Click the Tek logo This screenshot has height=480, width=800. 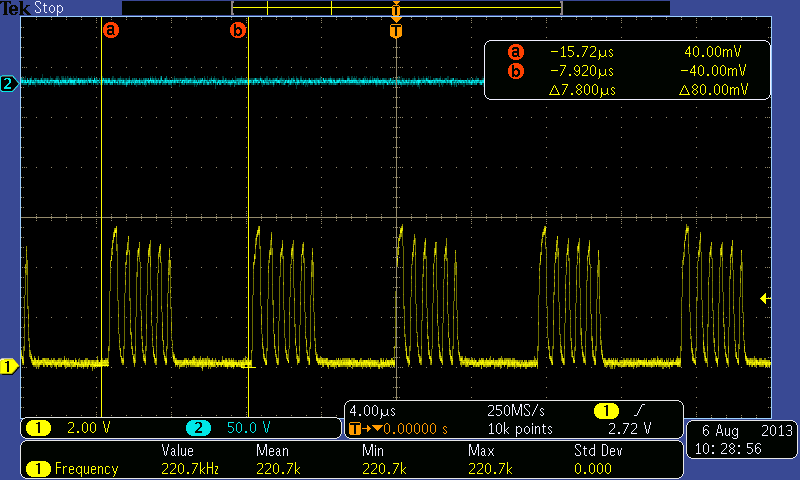click(x=16, y=8)
